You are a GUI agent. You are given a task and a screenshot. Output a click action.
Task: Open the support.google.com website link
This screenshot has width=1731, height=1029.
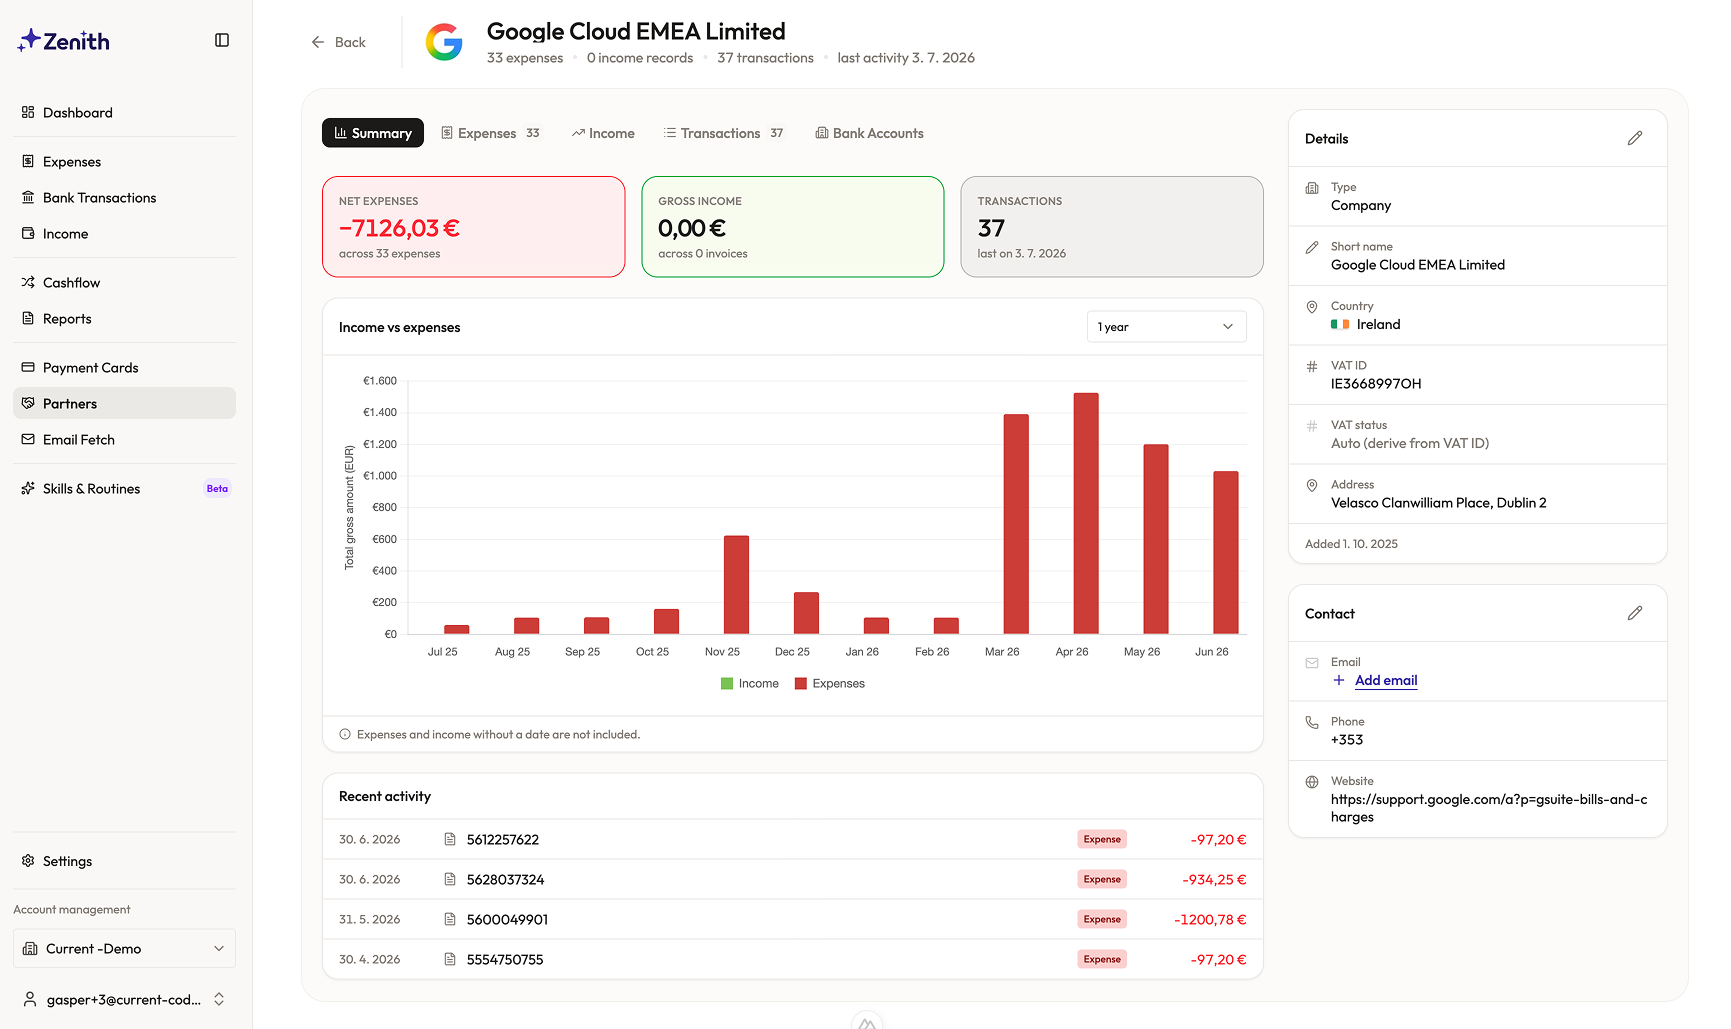[1489, 808]
